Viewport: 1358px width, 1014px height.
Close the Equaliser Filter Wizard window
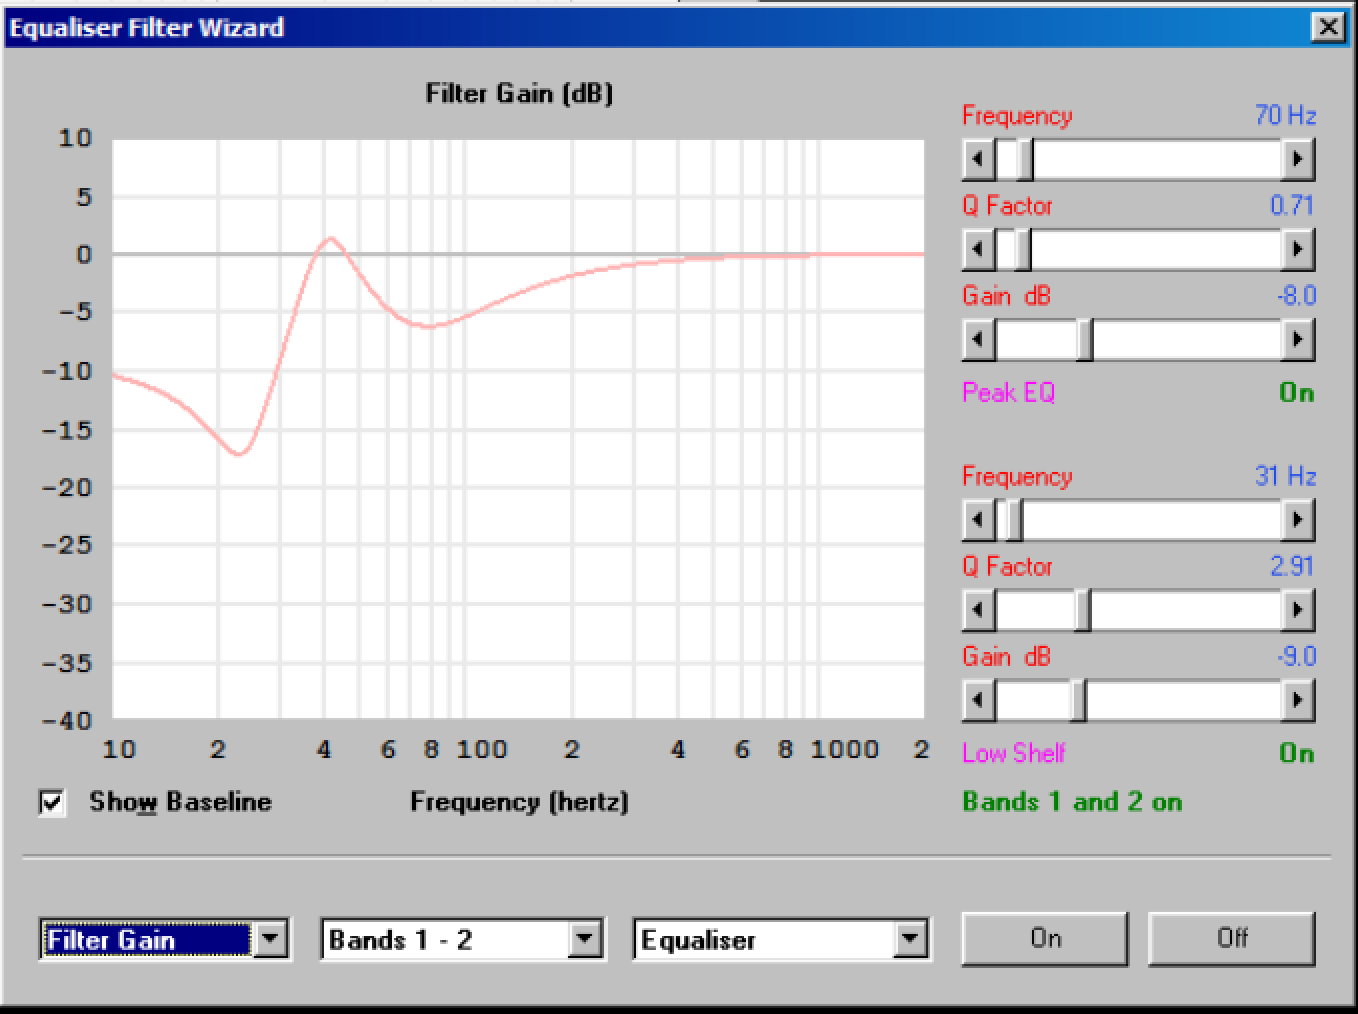click(1327, 26)
